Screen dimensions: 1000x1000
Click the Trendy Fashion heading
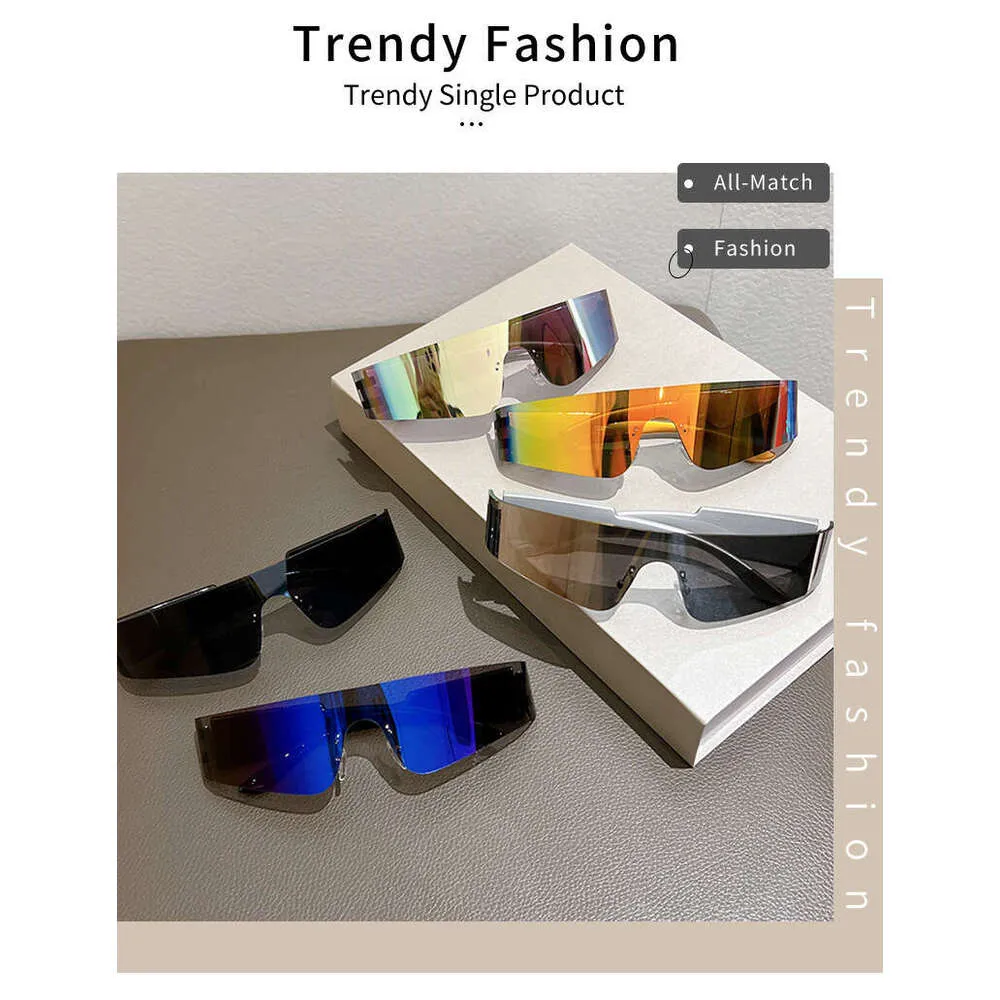(x=485, y=44)
